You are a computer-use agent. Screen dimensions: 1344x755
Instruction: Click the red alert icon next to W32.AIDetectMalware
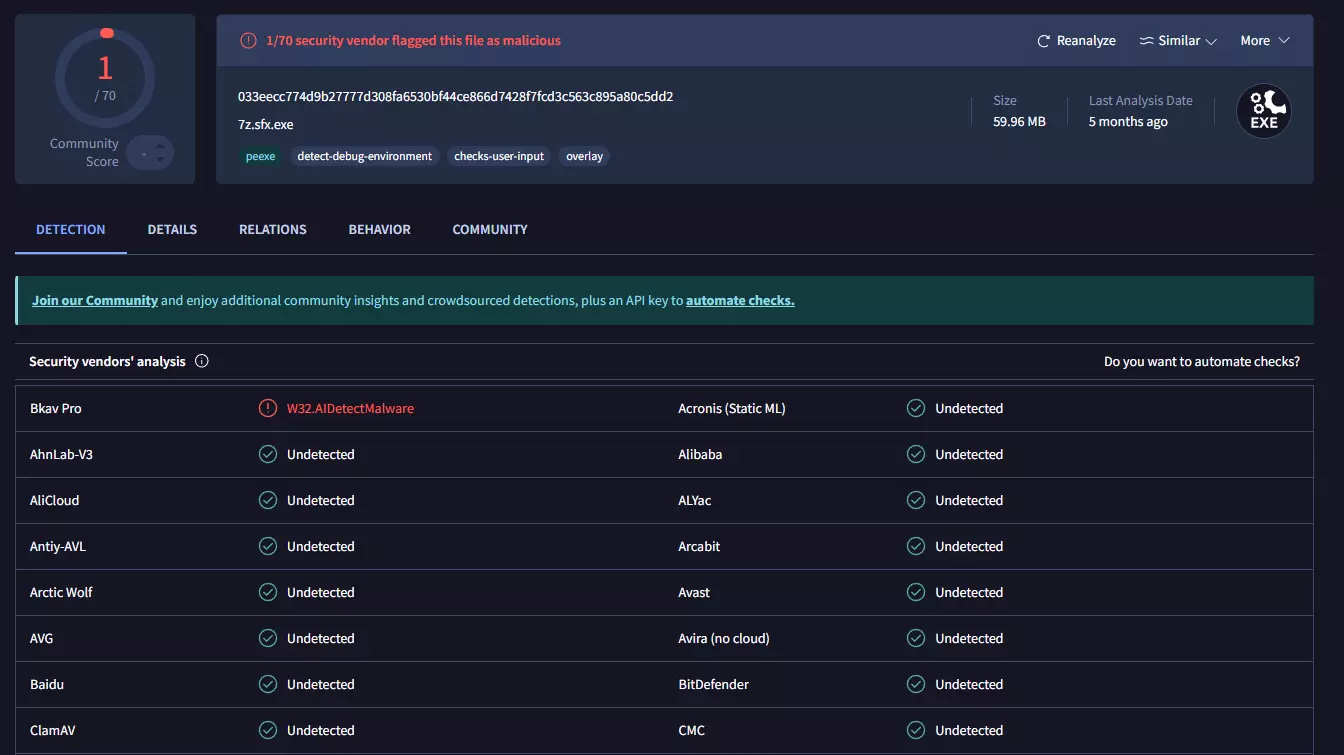[267, 408]
